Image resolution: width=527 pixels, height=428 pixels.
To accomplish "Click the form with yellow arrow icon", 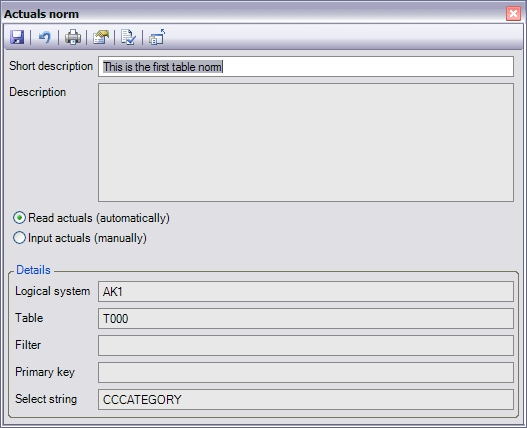I will [101, 37].
